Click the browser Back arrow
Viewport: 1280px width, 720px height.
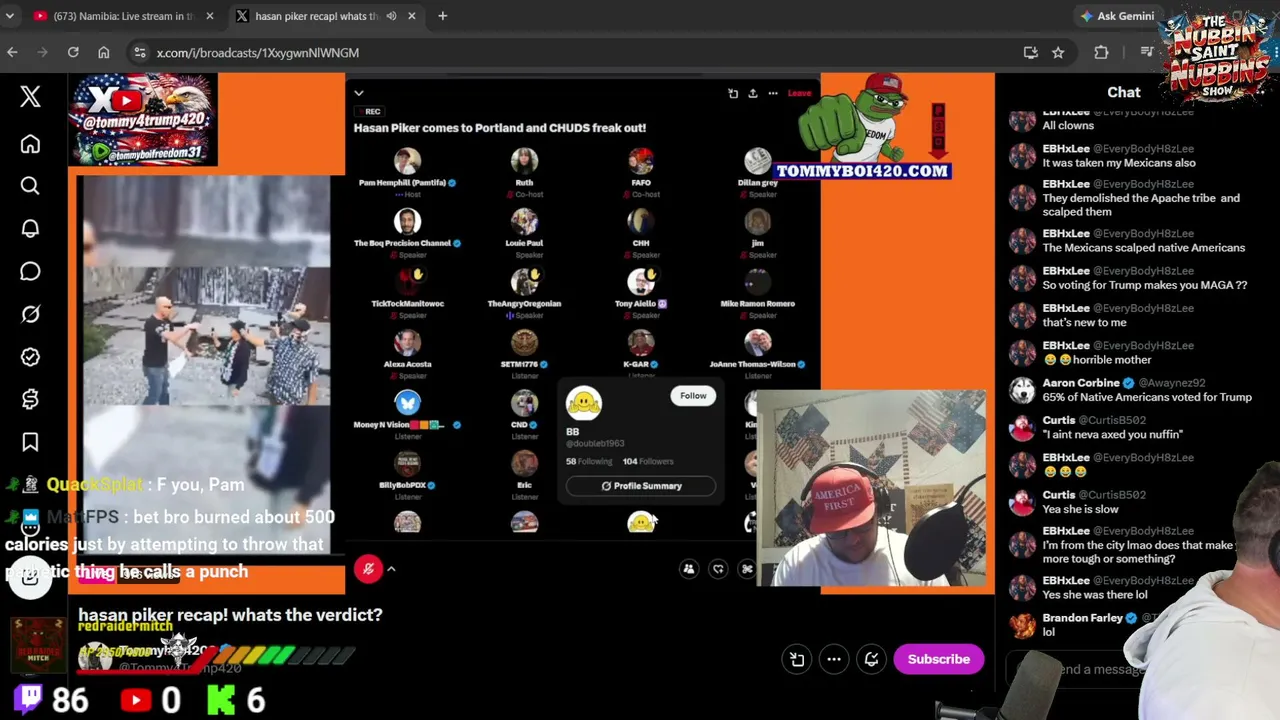(12, 52)
